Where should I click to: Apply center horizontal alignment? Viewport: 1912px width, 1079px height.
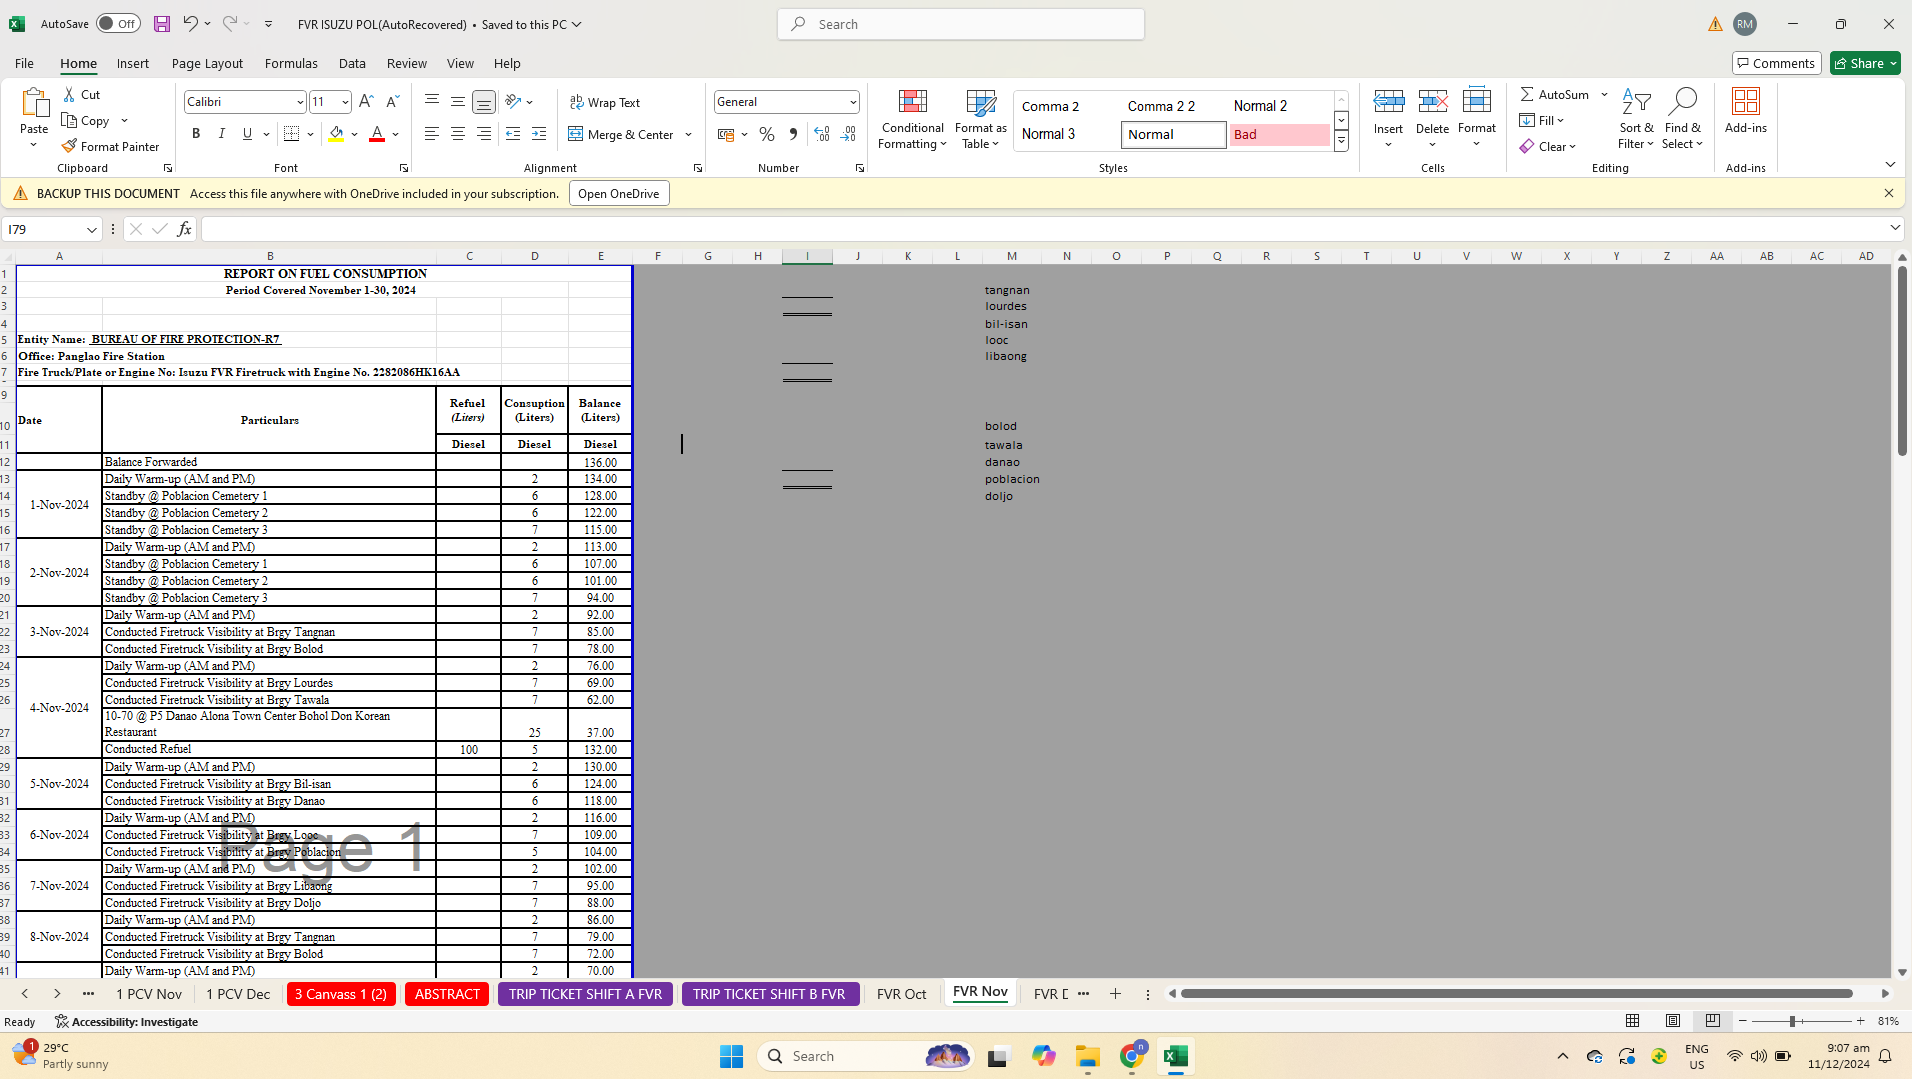coord(458,134)
